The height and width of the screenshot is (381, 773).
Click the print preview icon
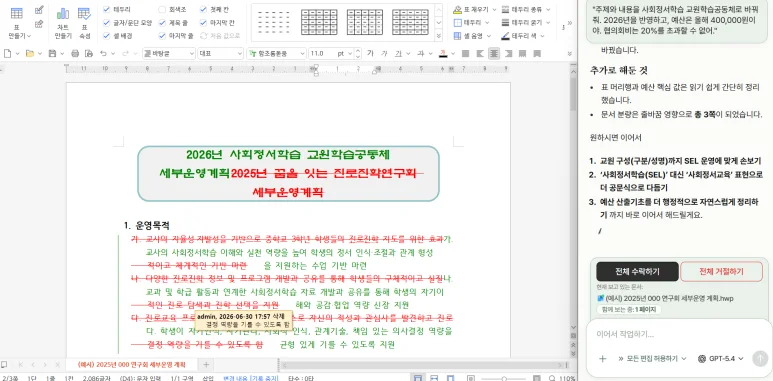89,53
